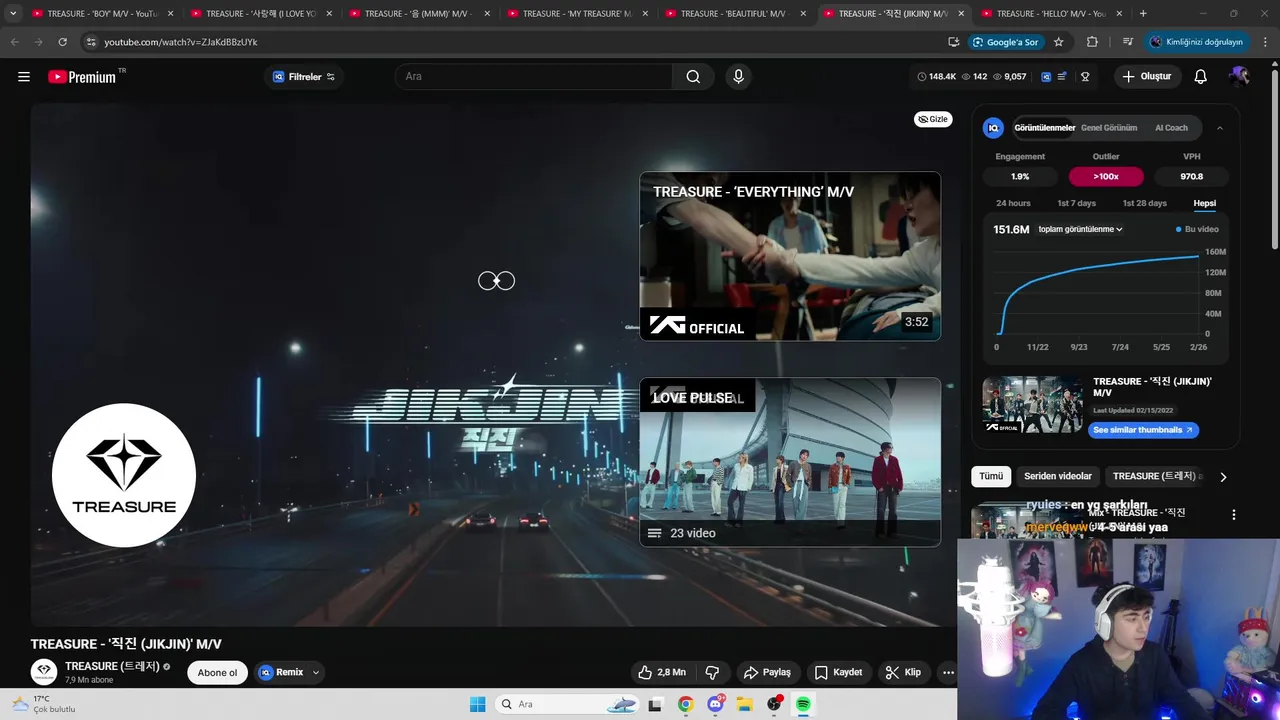This screenshot has height=720, width=1280.
Task: Switch to the AI Coach tab
Action: (x=1171, y=128)
